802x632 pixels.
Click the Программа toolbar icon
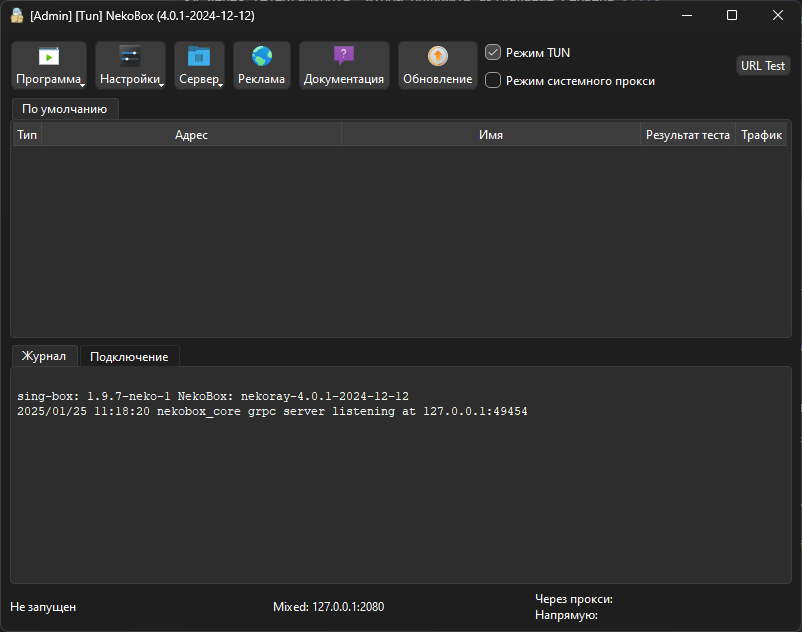click(48, 57)
